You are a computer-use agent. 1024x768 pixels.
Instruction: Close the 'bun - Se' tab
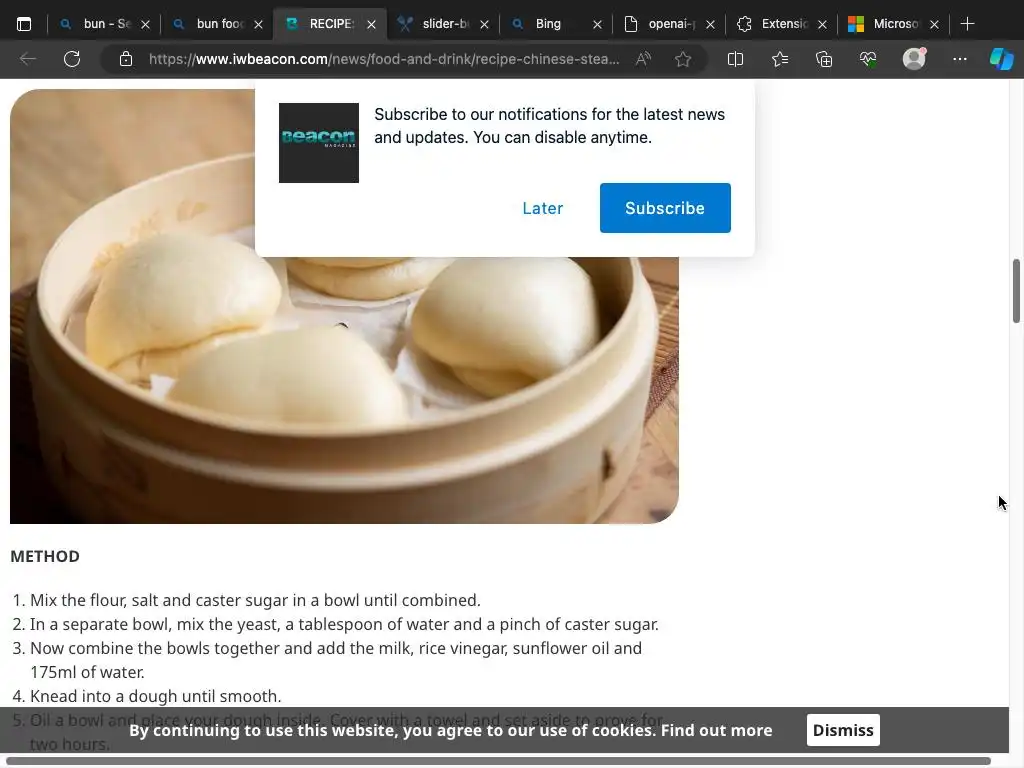146,25
